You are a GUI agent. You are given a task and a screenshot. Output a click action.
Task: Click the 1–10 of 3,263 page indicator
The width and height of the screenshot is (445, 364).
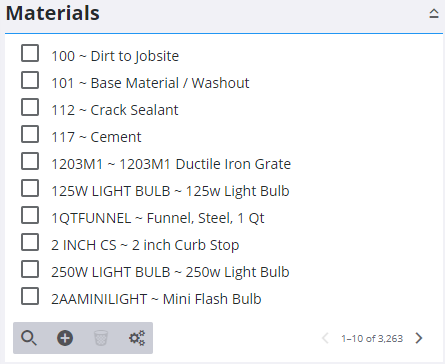[x=372, y=338]
